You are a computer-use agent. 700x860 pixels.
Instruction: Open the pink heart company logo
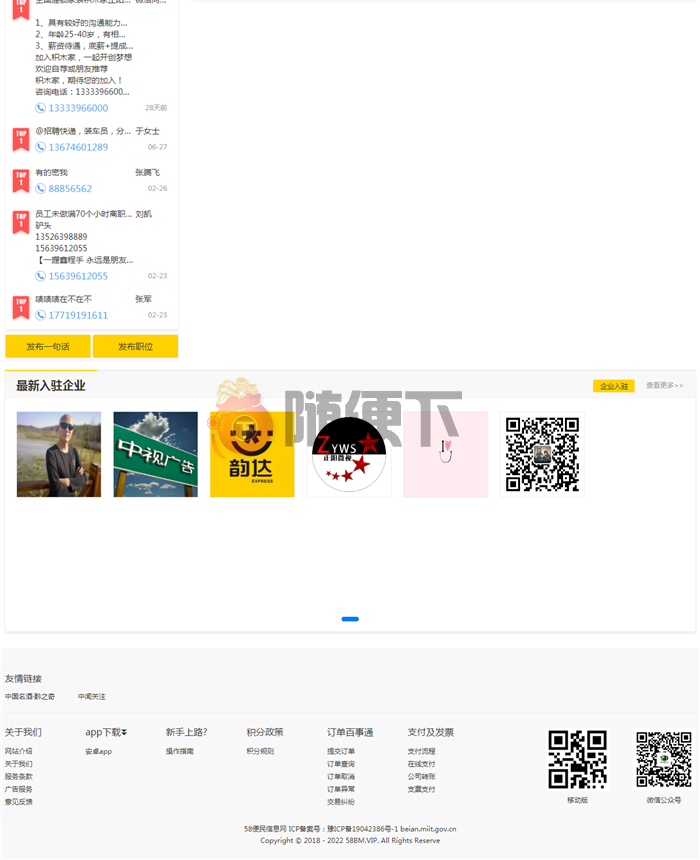tap(445, 454)
